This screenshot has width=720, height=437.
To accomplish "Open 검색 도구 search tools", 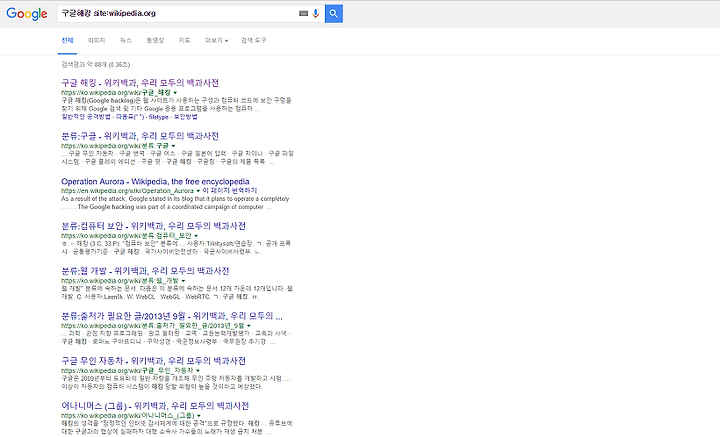I will (253, 40).
